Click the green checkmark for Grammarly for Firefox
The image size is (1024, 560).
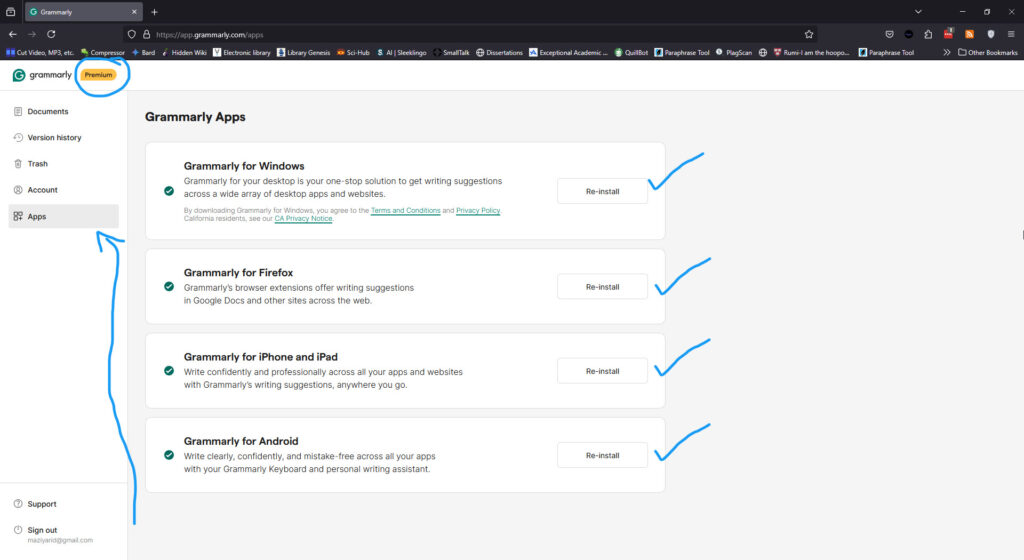(x=169, y=287)
